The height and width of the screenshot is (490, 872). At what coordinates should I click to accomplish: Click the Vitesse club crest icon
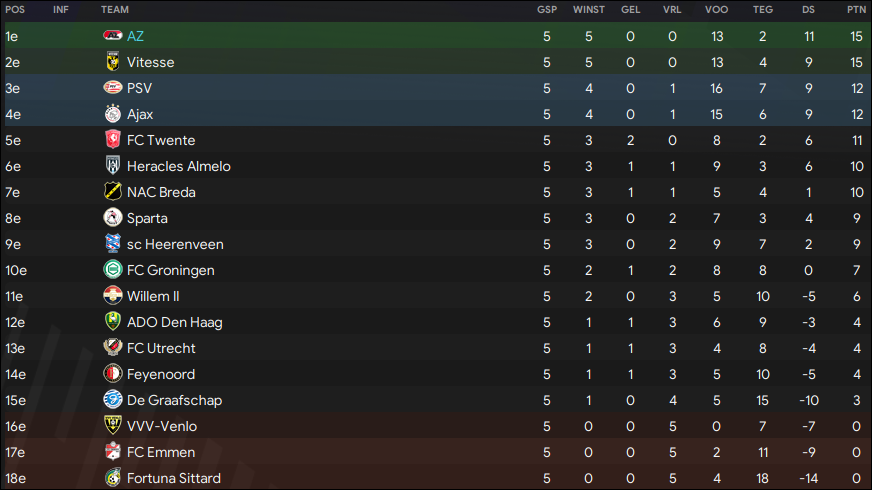tap(113, 62)
